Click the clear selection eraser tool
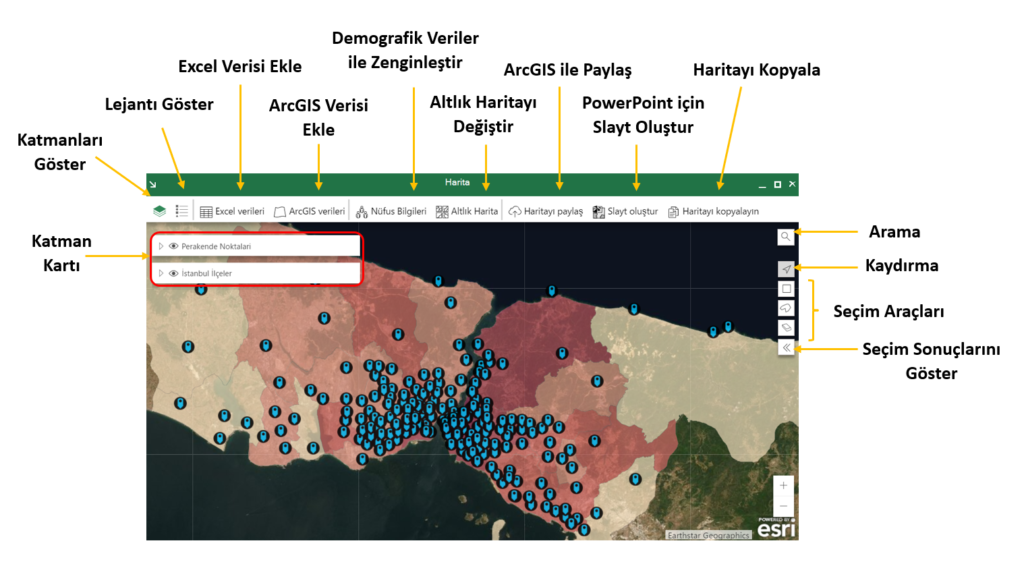This screenshot has height=564, width=1024. [x=786, y=328]
